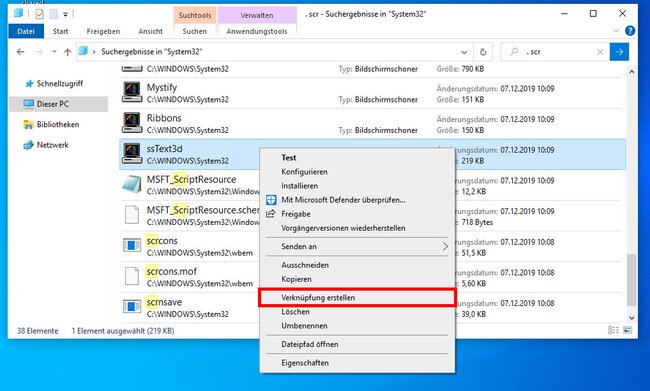Go up one folder level arrow
This screenshot has height=391, width=650.
pos(68,52)
